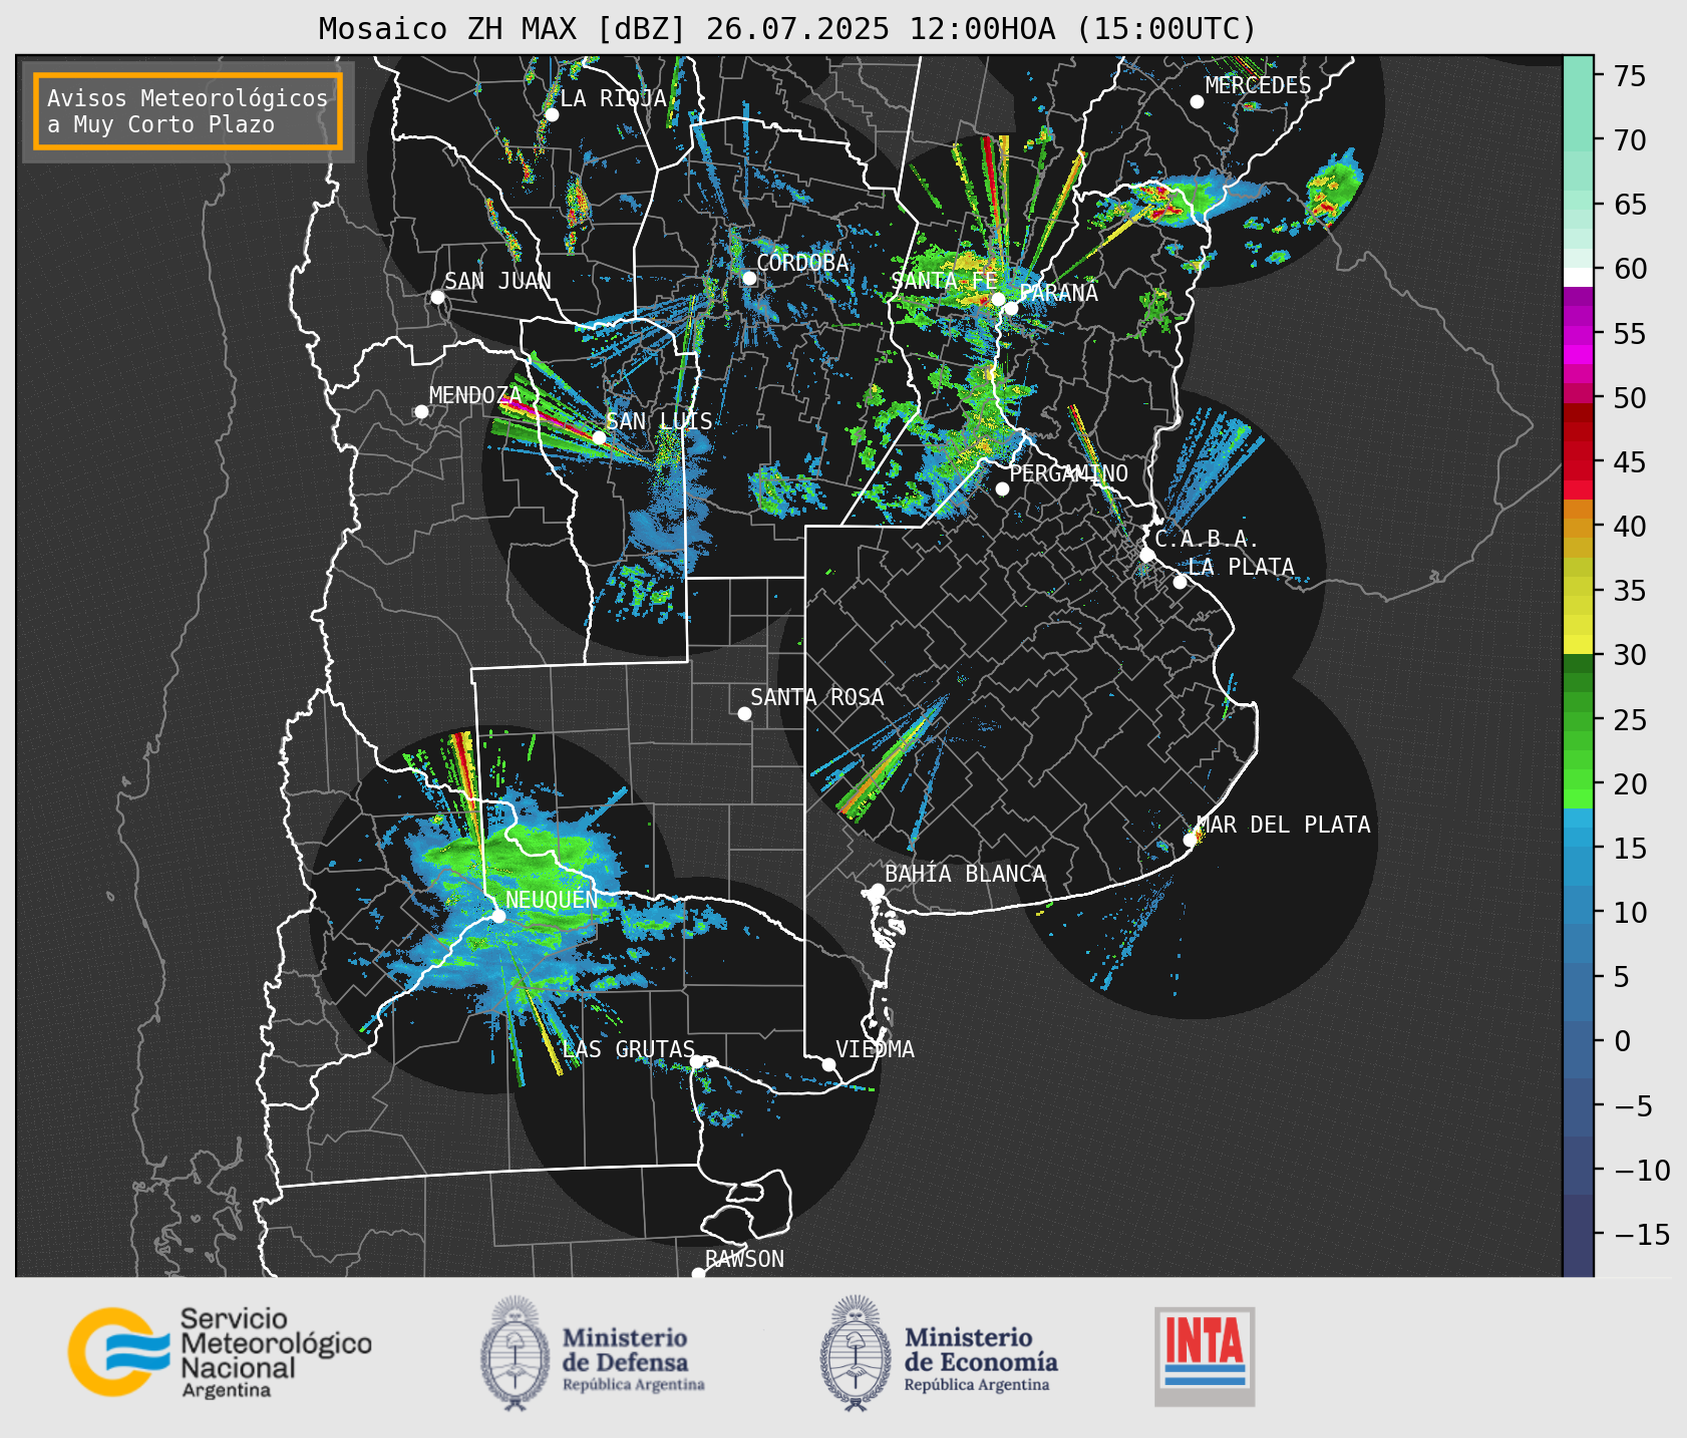Click the MENDOZA map label
This screenshot has height=1438, width=1687.
click(x=476, y=395)
